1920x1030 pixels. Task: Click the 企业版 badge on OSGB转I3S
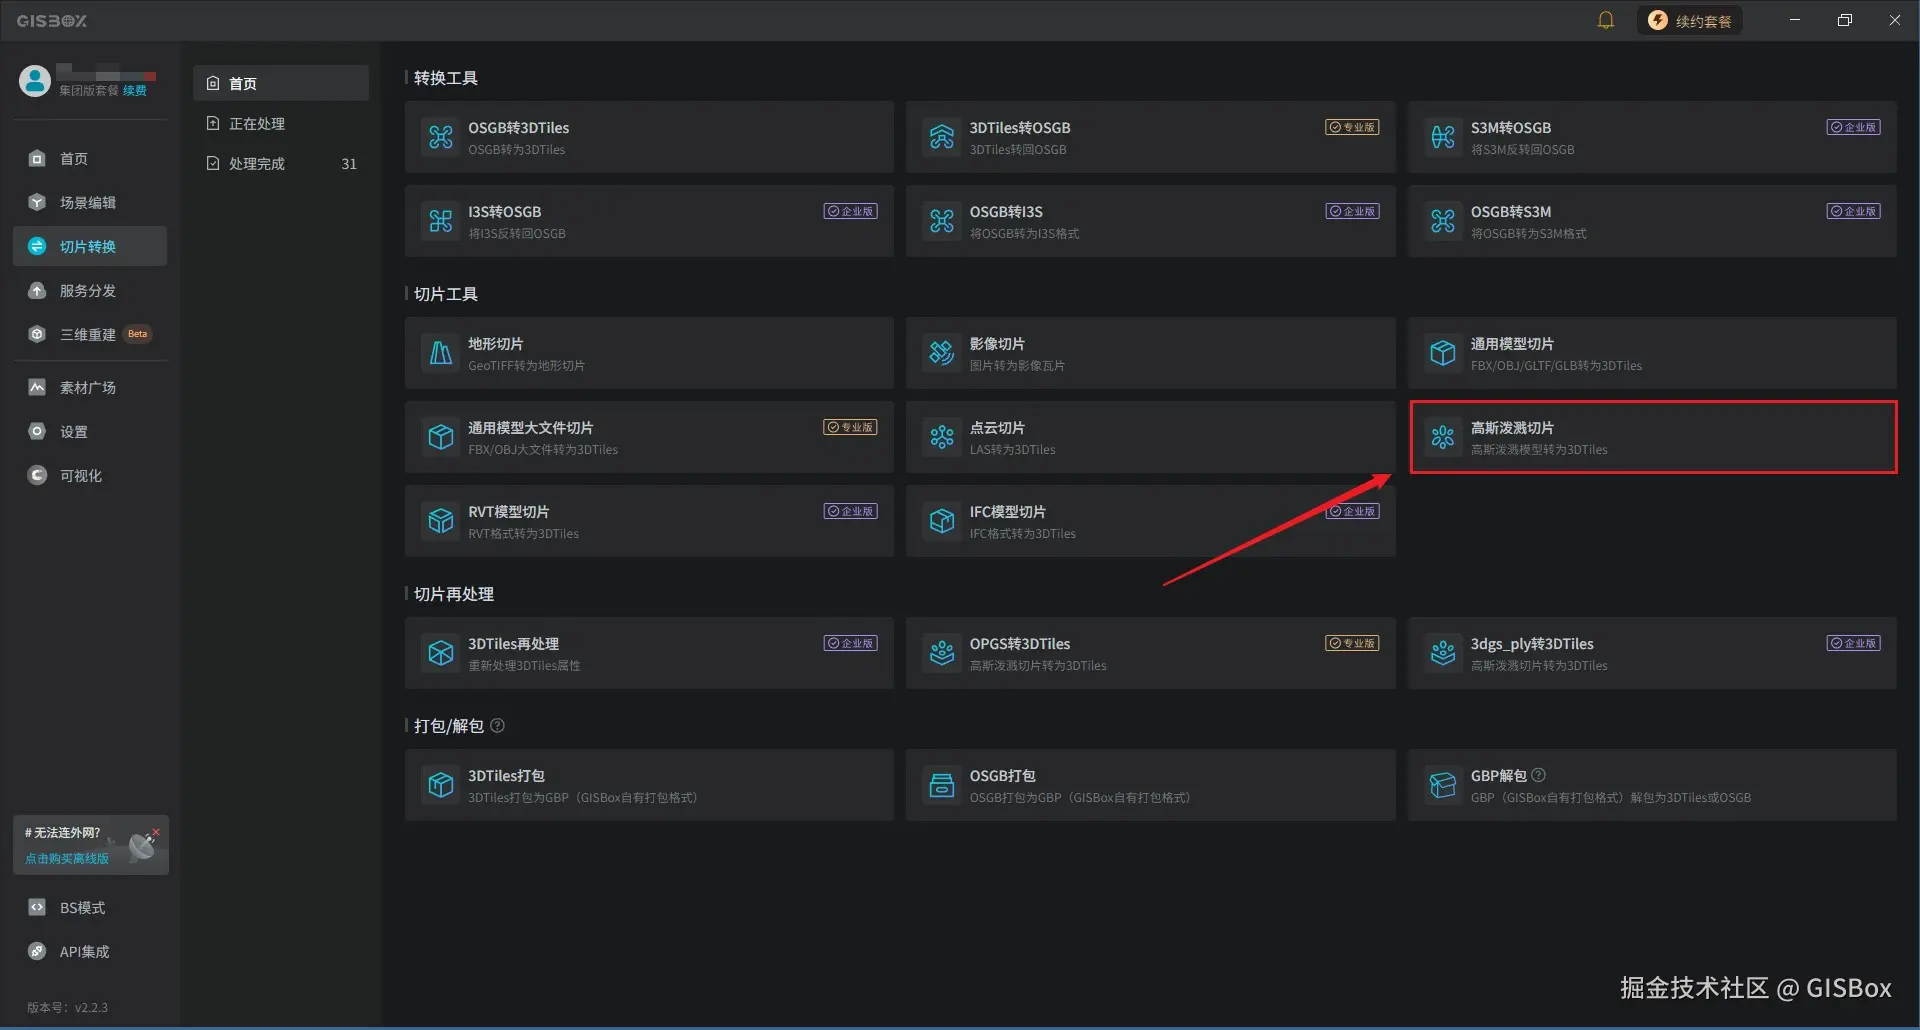pos(1352,211)
